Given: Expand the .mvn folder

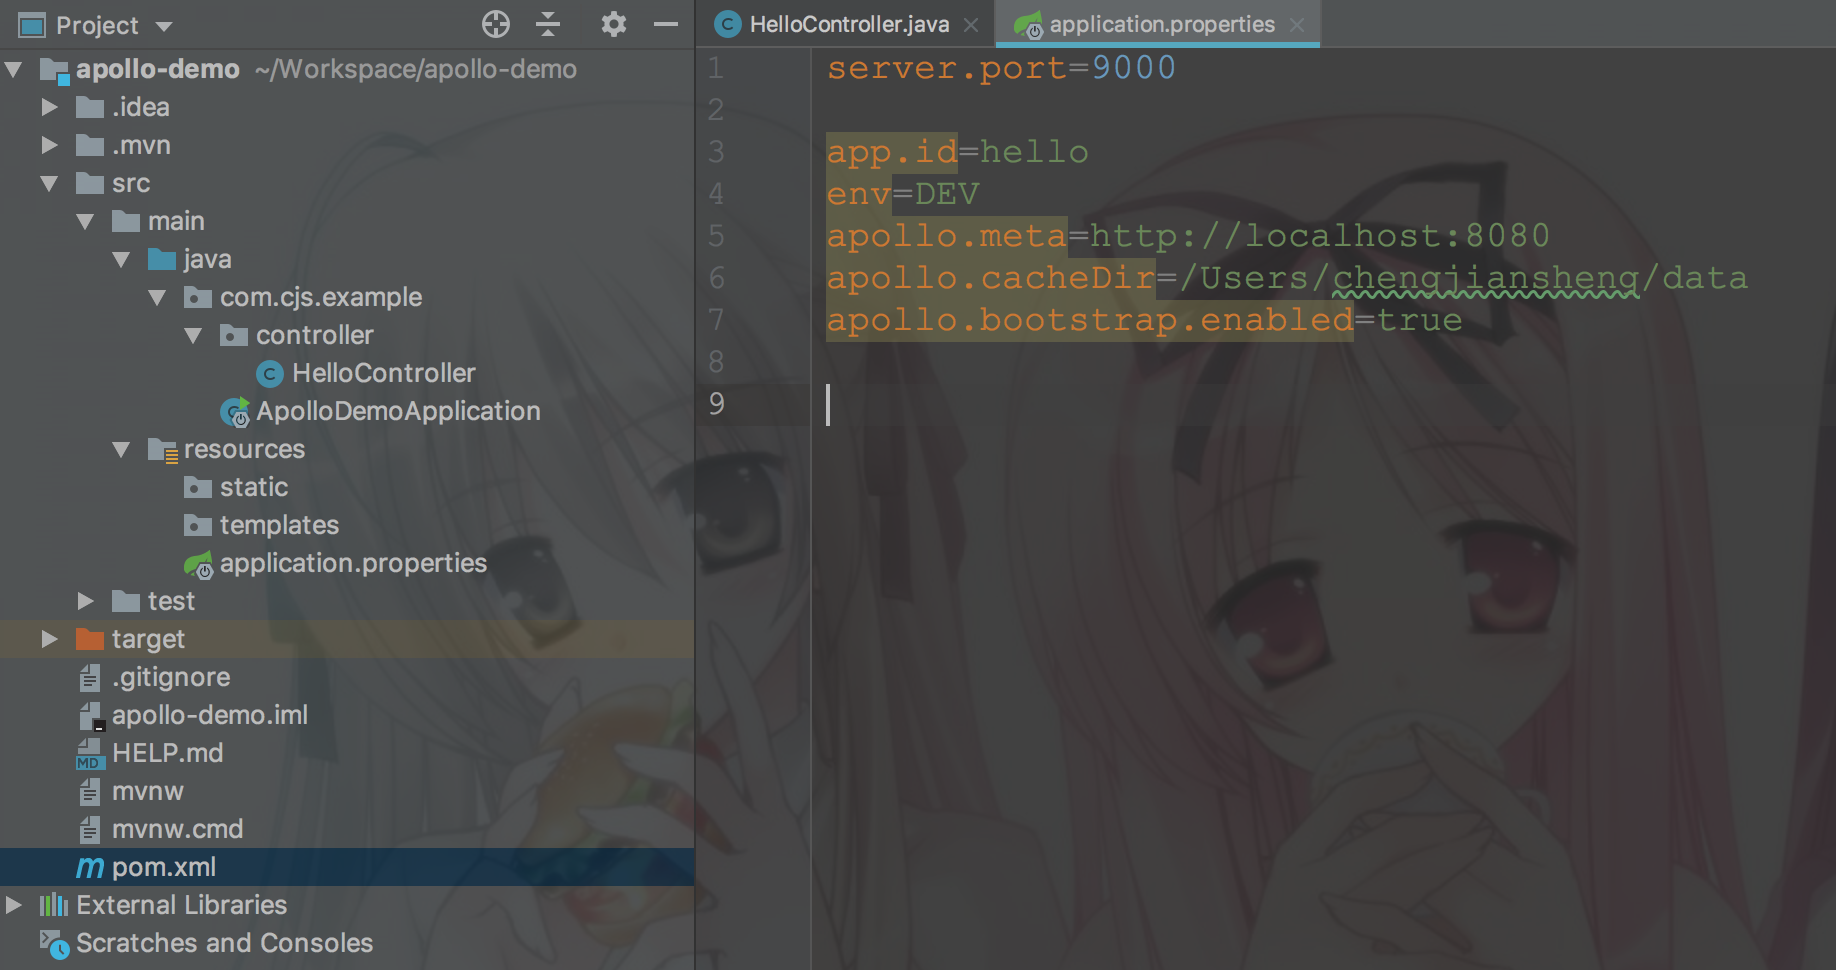Looking at the screenshot, I should tap(49, 145).
